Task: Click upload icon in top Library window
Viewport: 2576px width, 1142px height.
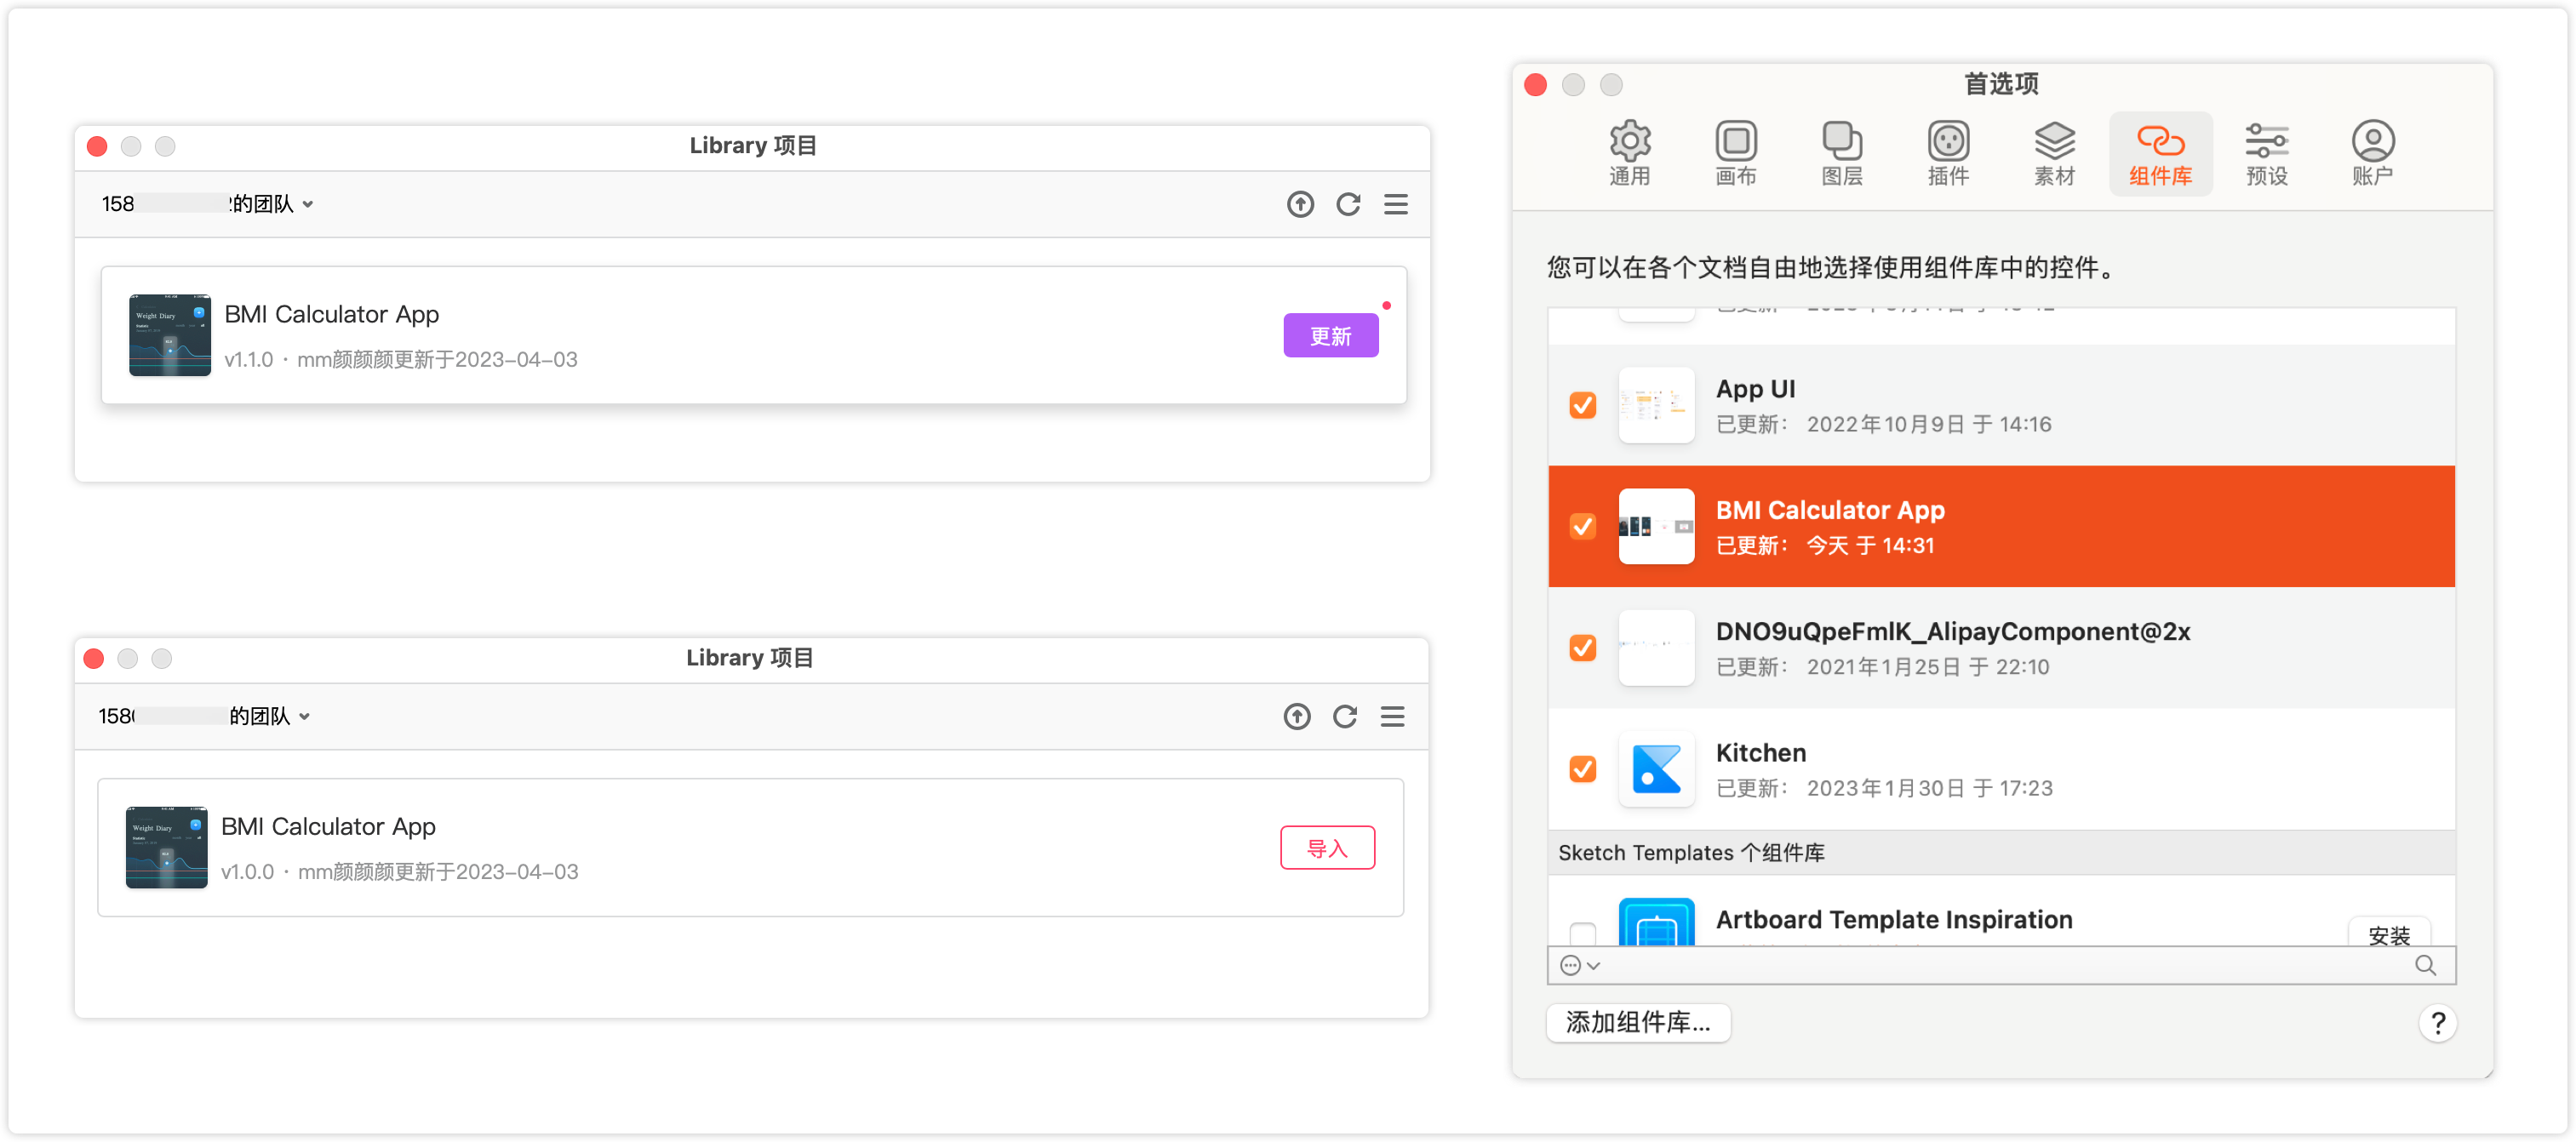Action: click(1299, 205)
